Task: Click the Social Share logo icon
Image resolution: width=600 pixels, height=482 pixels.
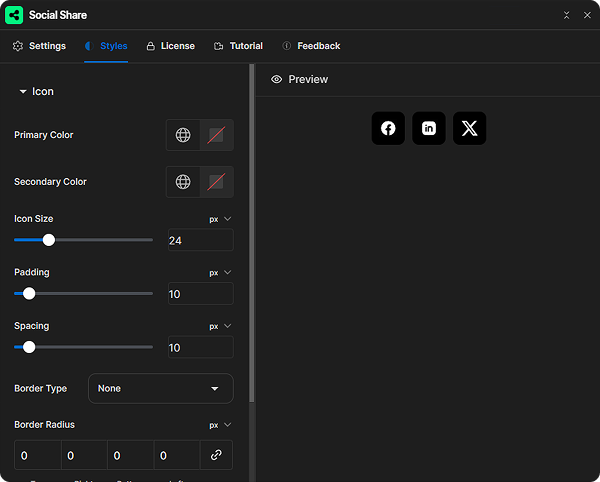Action: [x=14, y=15]
